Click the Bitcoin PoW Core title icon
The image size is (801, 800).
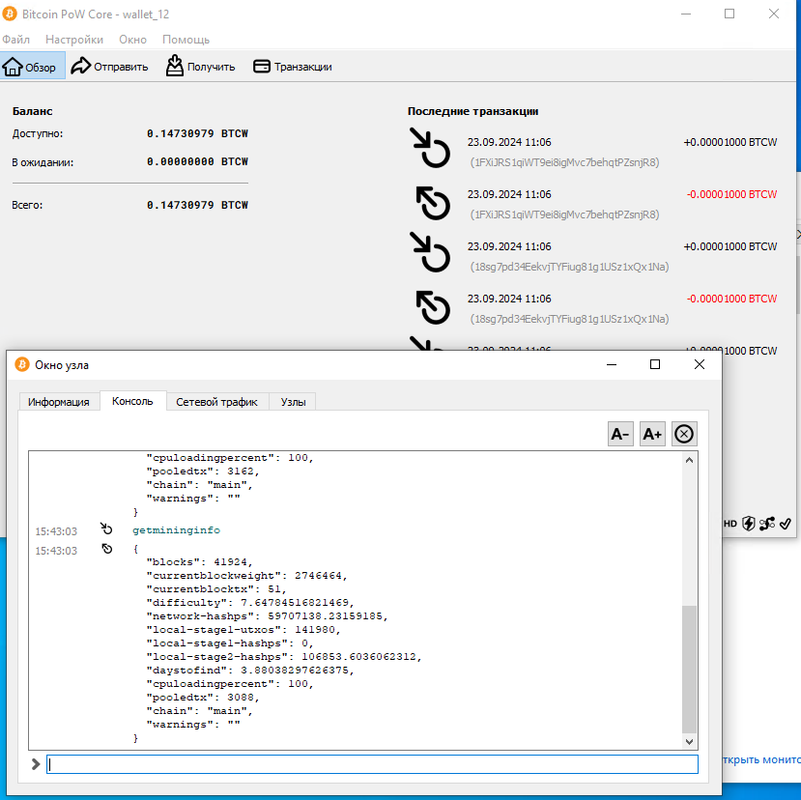[9, 14]
